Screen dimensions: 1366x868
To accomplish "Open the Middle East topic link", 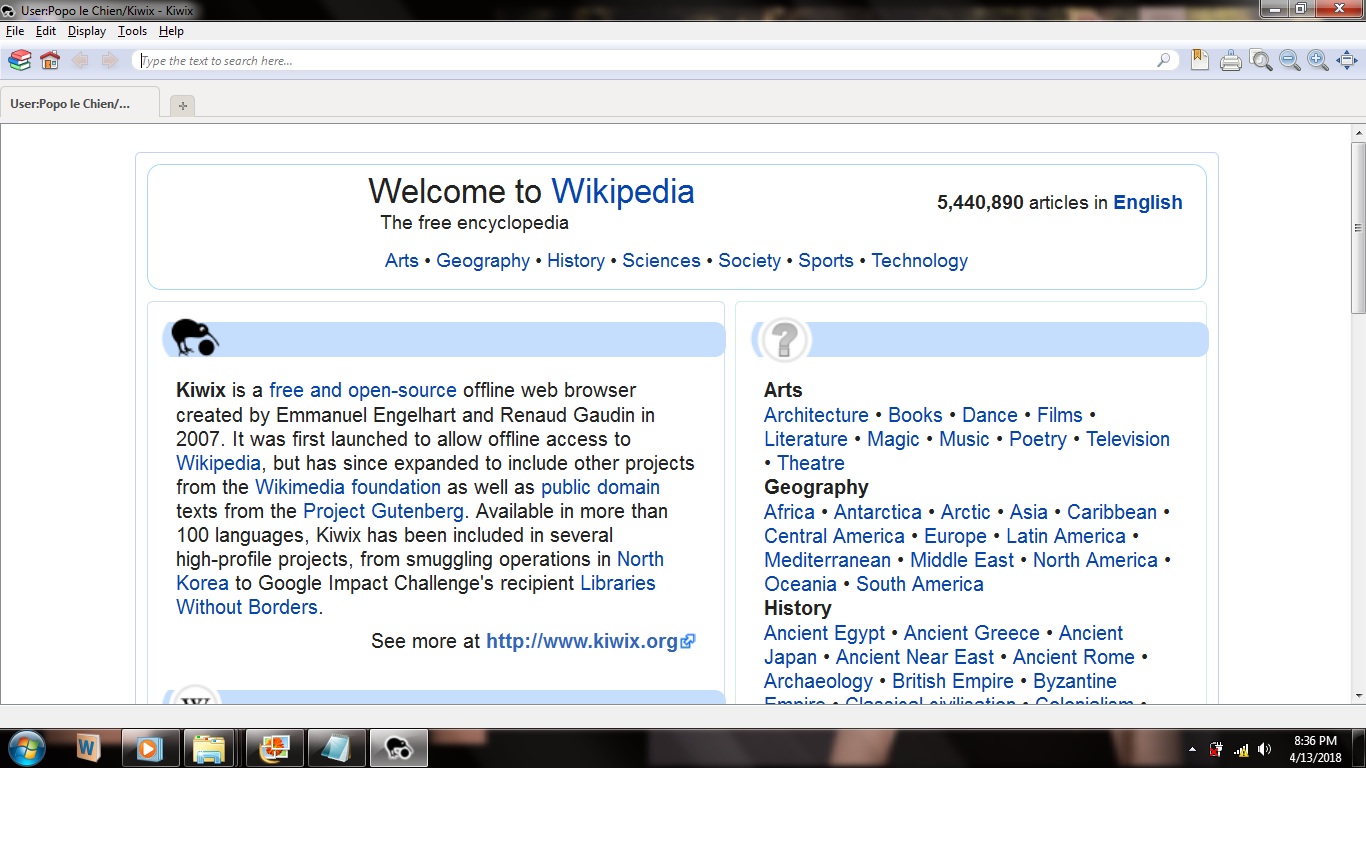I will (x=962, y=560).
